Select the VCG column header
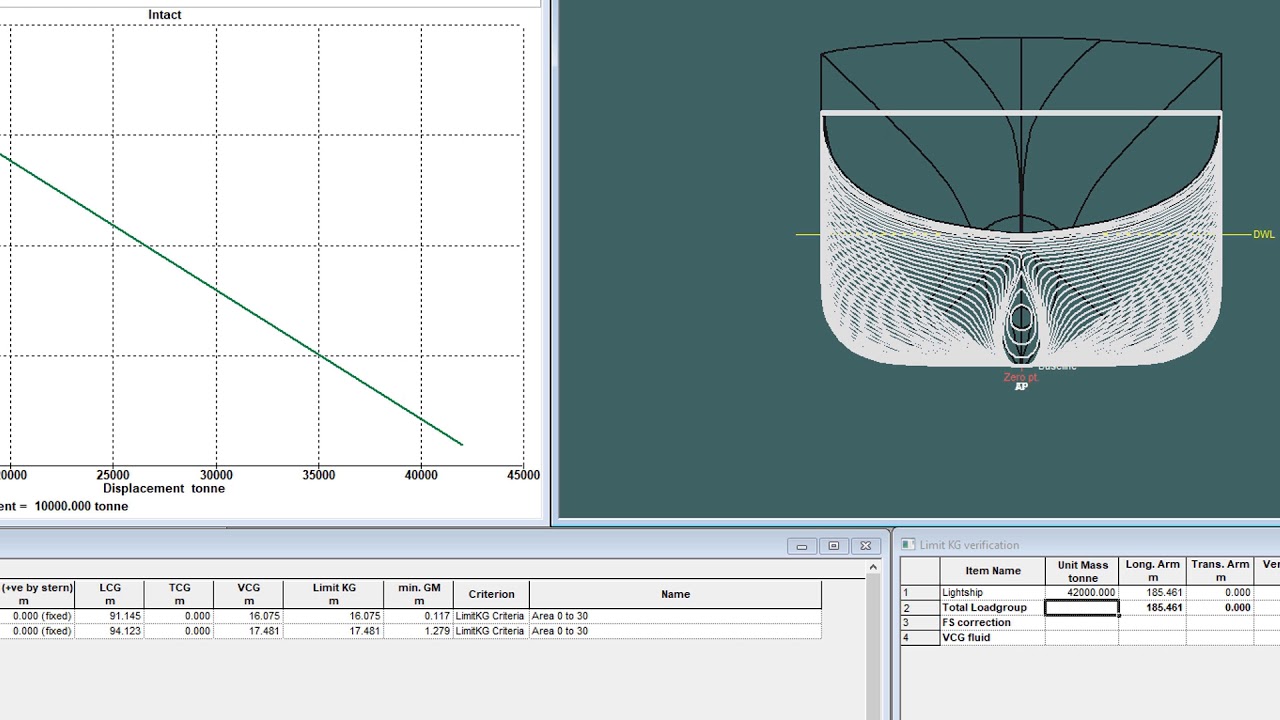This screenshot has width=1280, height=720. 249,594
